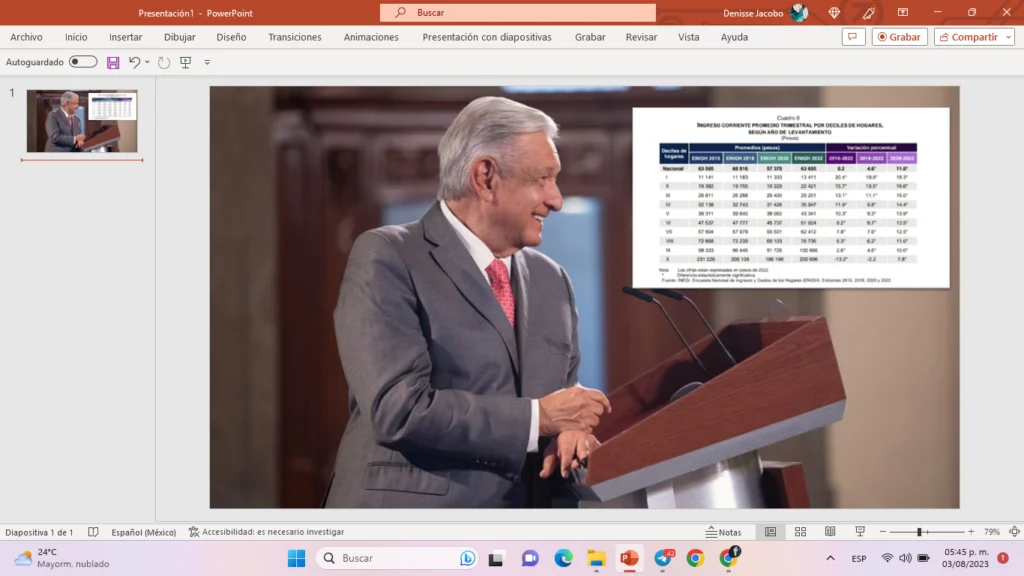Click the diamond premium icon
1024x576 pixels.
tap(834, 12)
